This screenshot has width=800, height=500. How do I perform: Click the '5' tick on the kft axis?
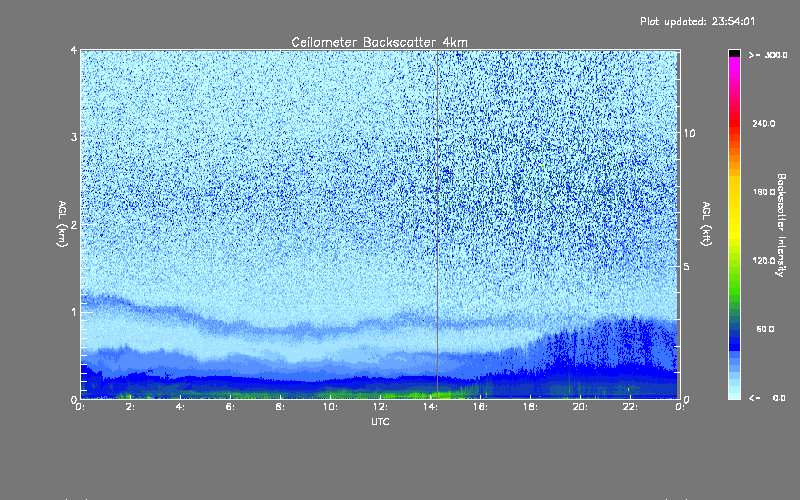[686, 266]
